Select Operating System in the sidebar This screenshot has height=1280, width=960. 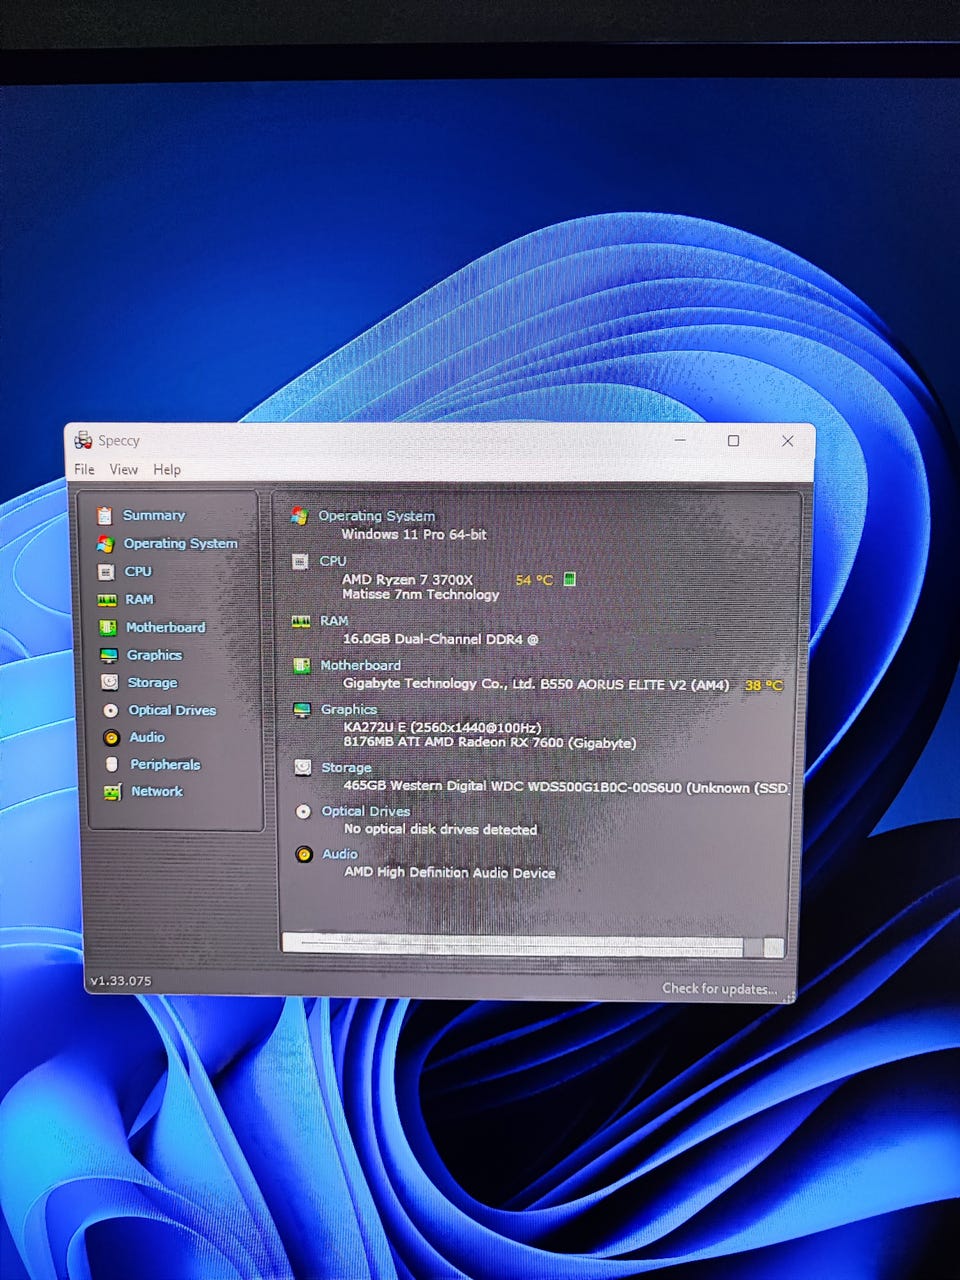[180, 544]
